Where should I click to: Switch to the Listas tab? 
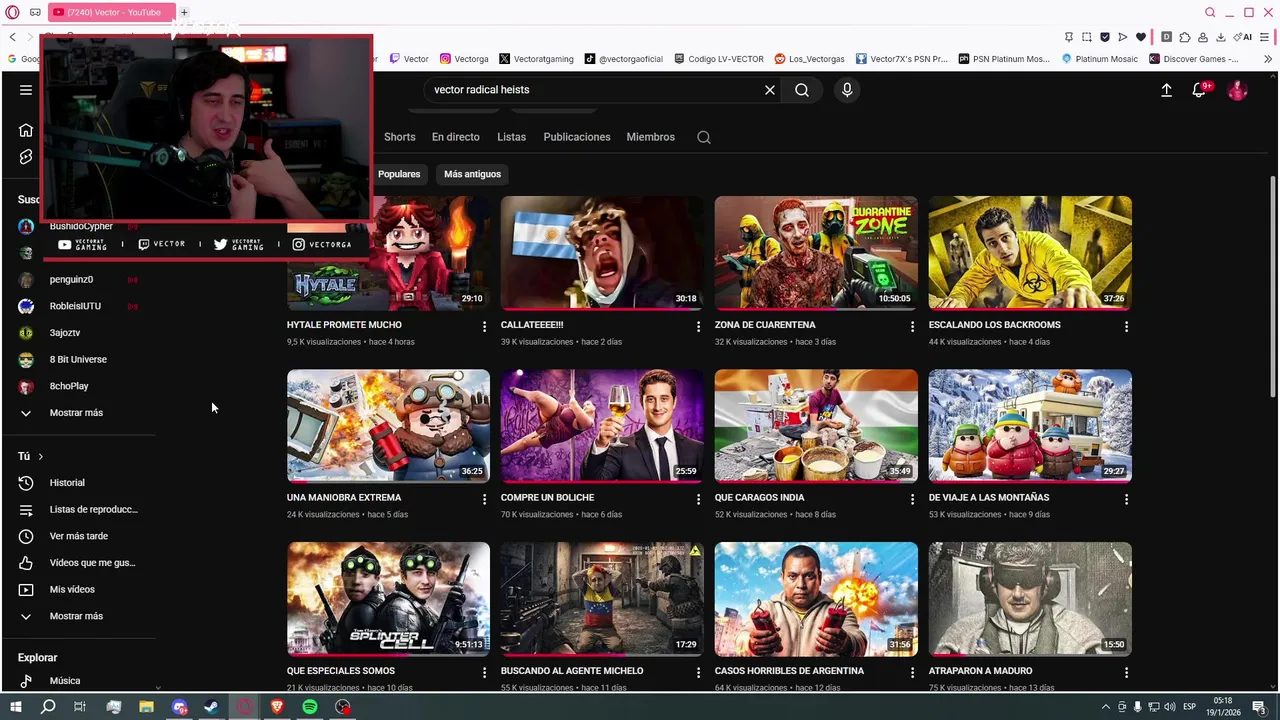(511, 137)
